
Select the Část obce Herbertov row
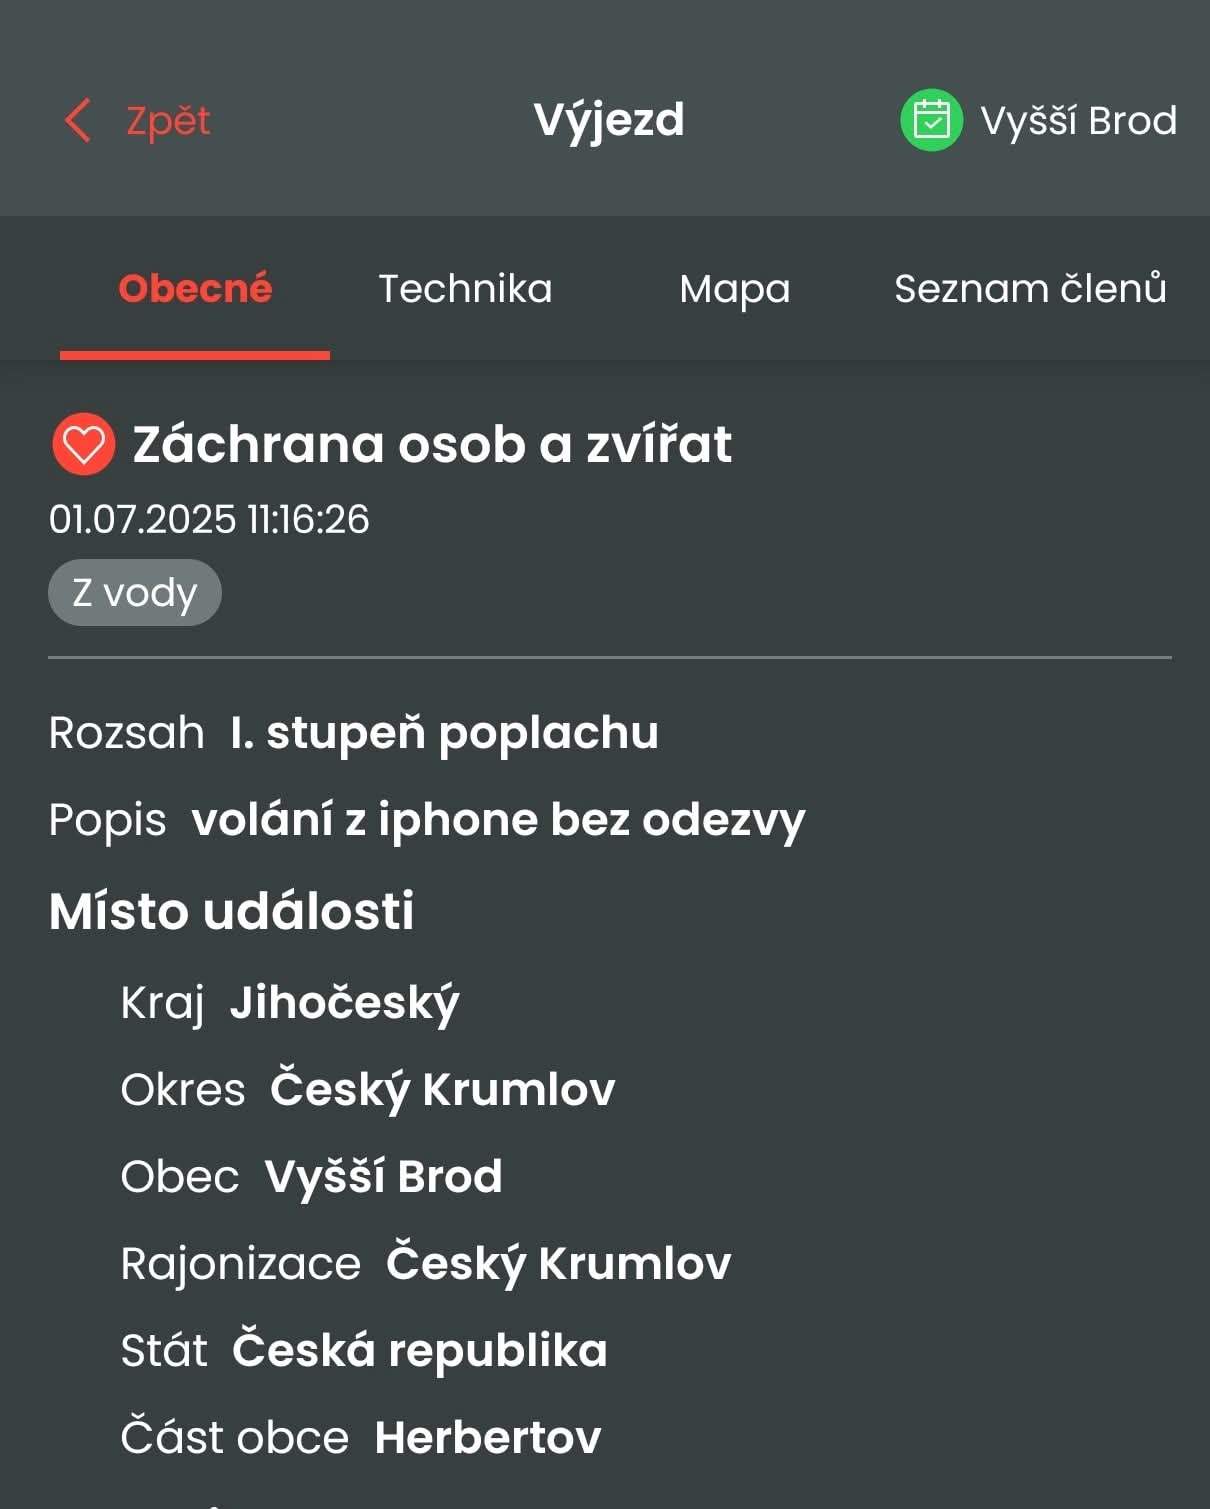click(361, 1437)
